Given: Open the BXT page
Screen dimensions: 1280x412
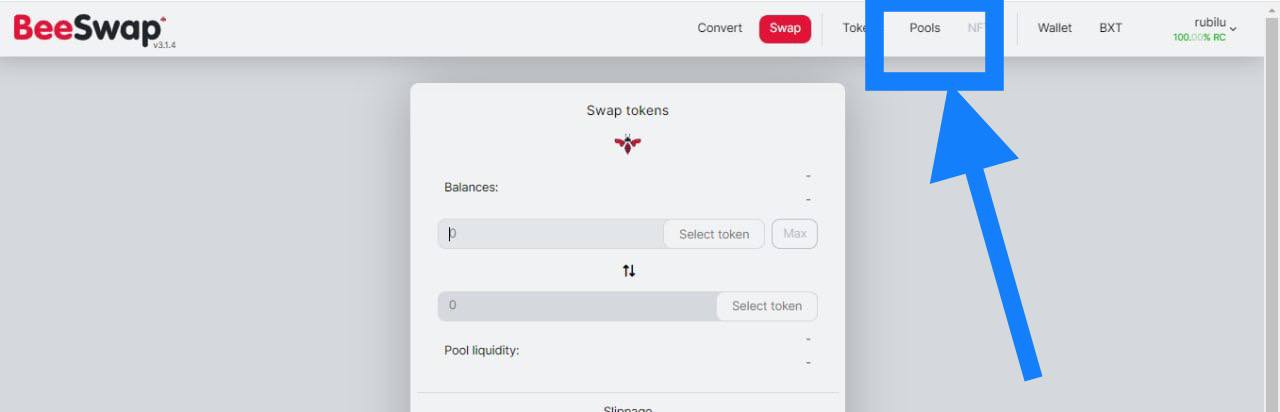Looking at the screenshot, I should click(x=1111, y=28).
